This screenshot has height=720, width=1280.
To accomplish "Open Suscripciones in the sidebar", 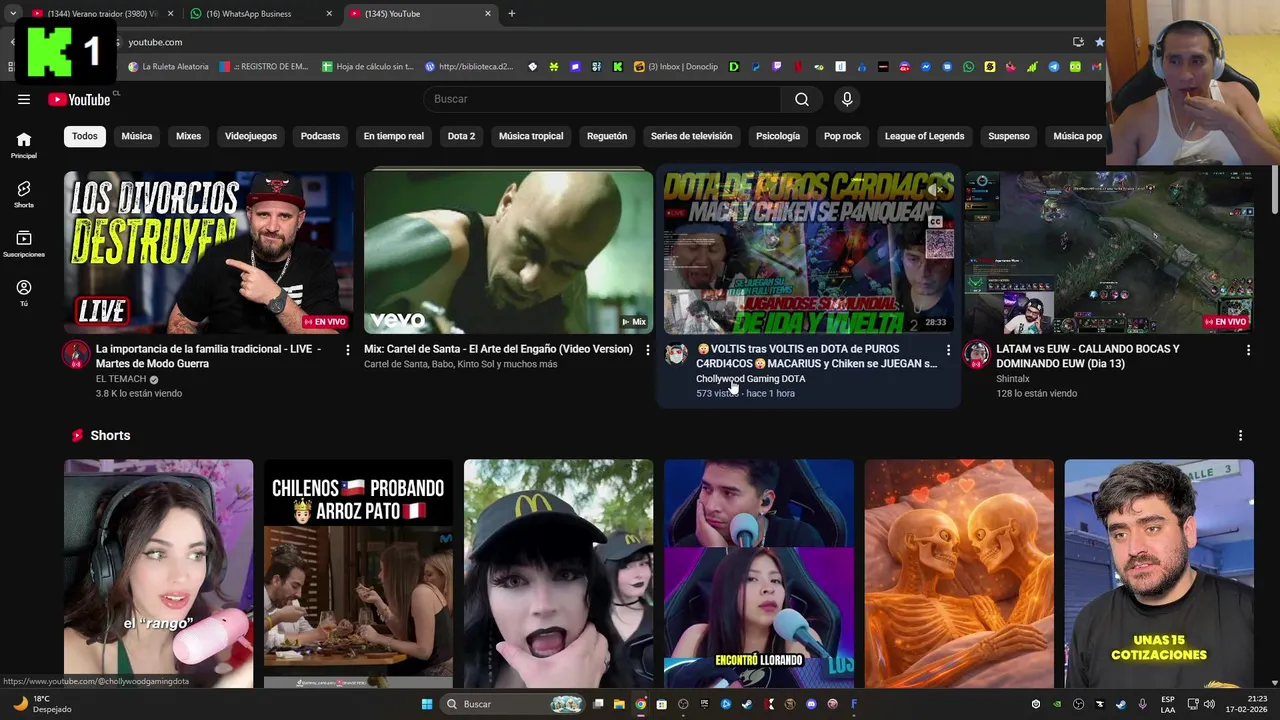I will click(x=24, y=244).
